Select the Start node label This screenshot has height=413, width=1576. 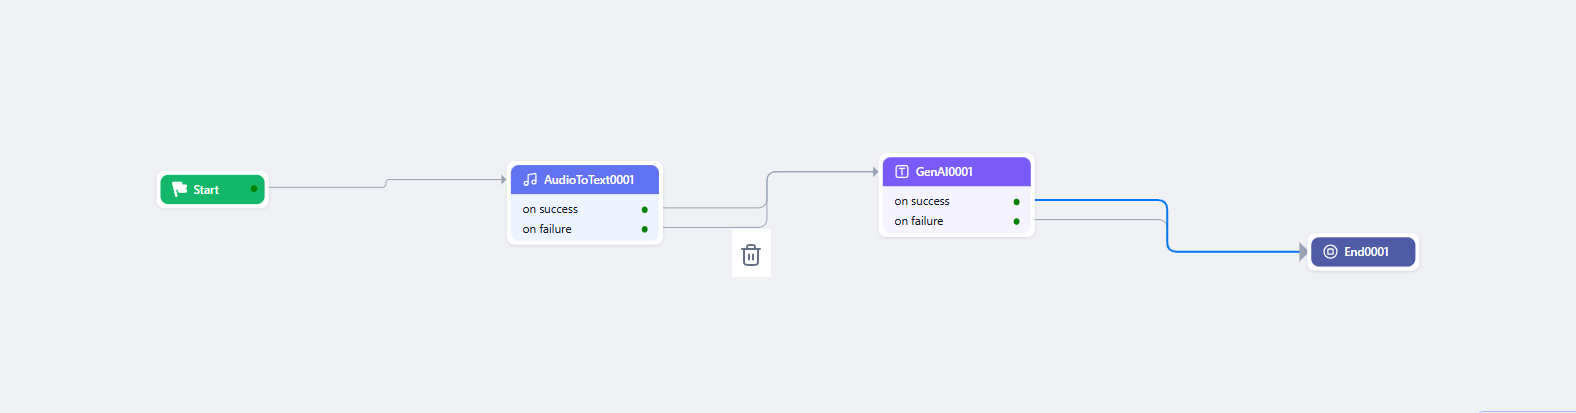tap(206, 190)
